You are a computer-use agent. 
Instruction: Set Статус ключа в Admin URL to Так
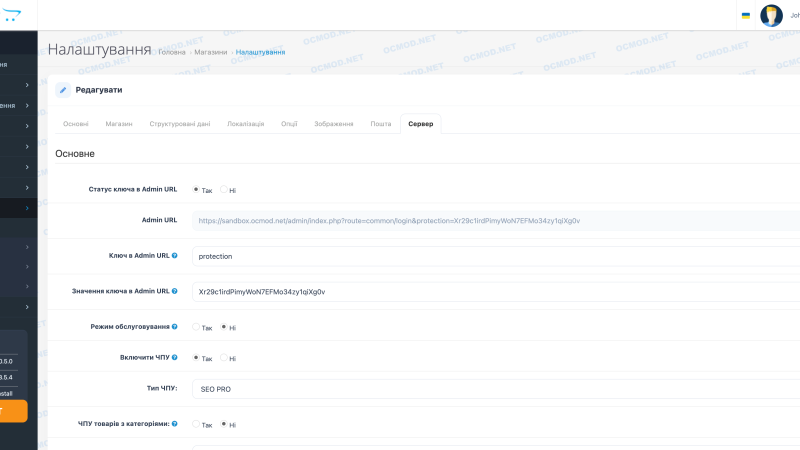click(196, 189)
